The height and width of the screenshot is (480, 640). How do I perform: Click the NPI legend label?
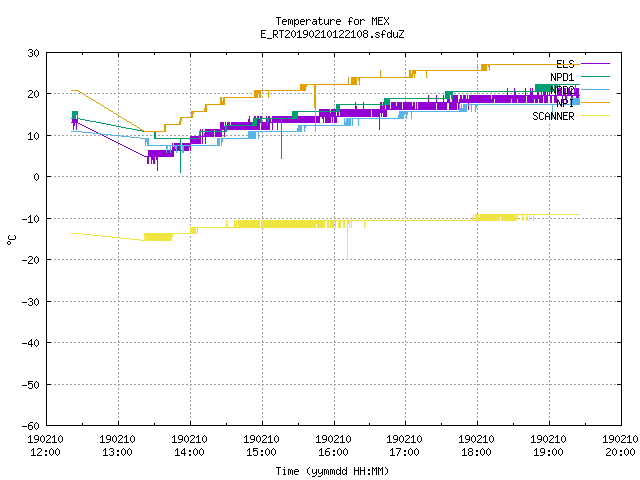pos(565,103)
